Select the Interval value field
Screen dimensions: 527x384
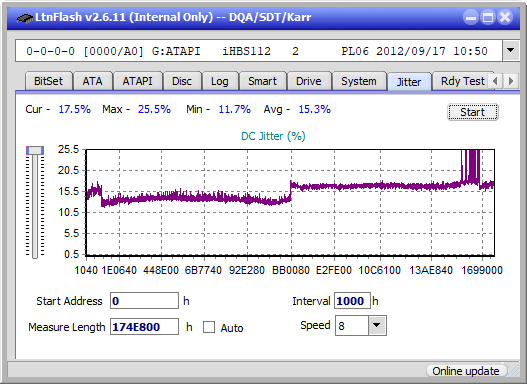coord(352,301)
